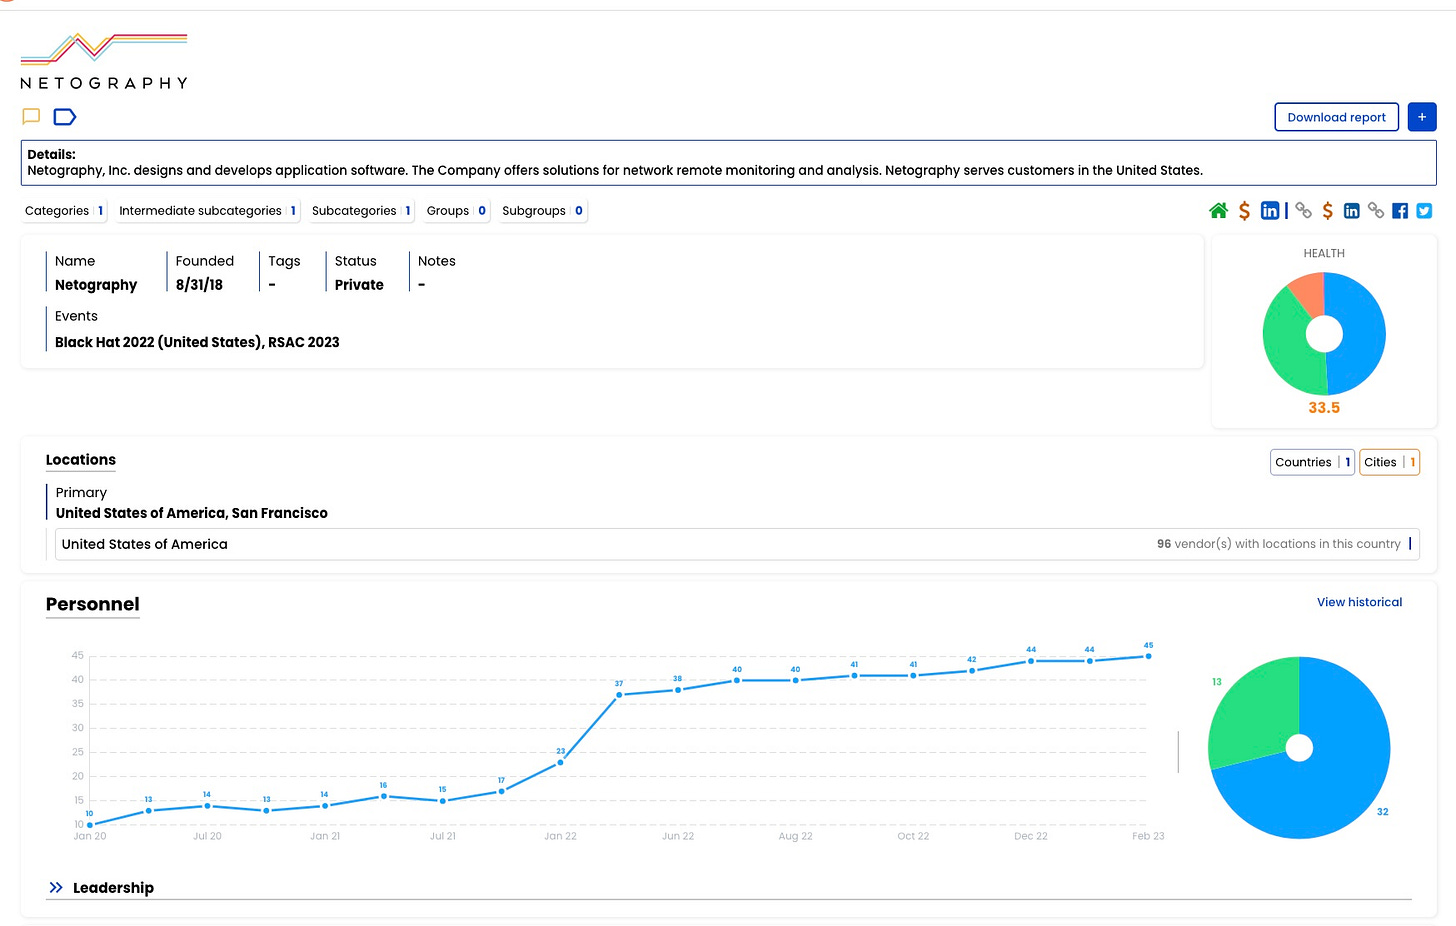Open Intermediate subcategories 1 tag
This screenshot has height=926, width=1456.
[x=207, y=211]
